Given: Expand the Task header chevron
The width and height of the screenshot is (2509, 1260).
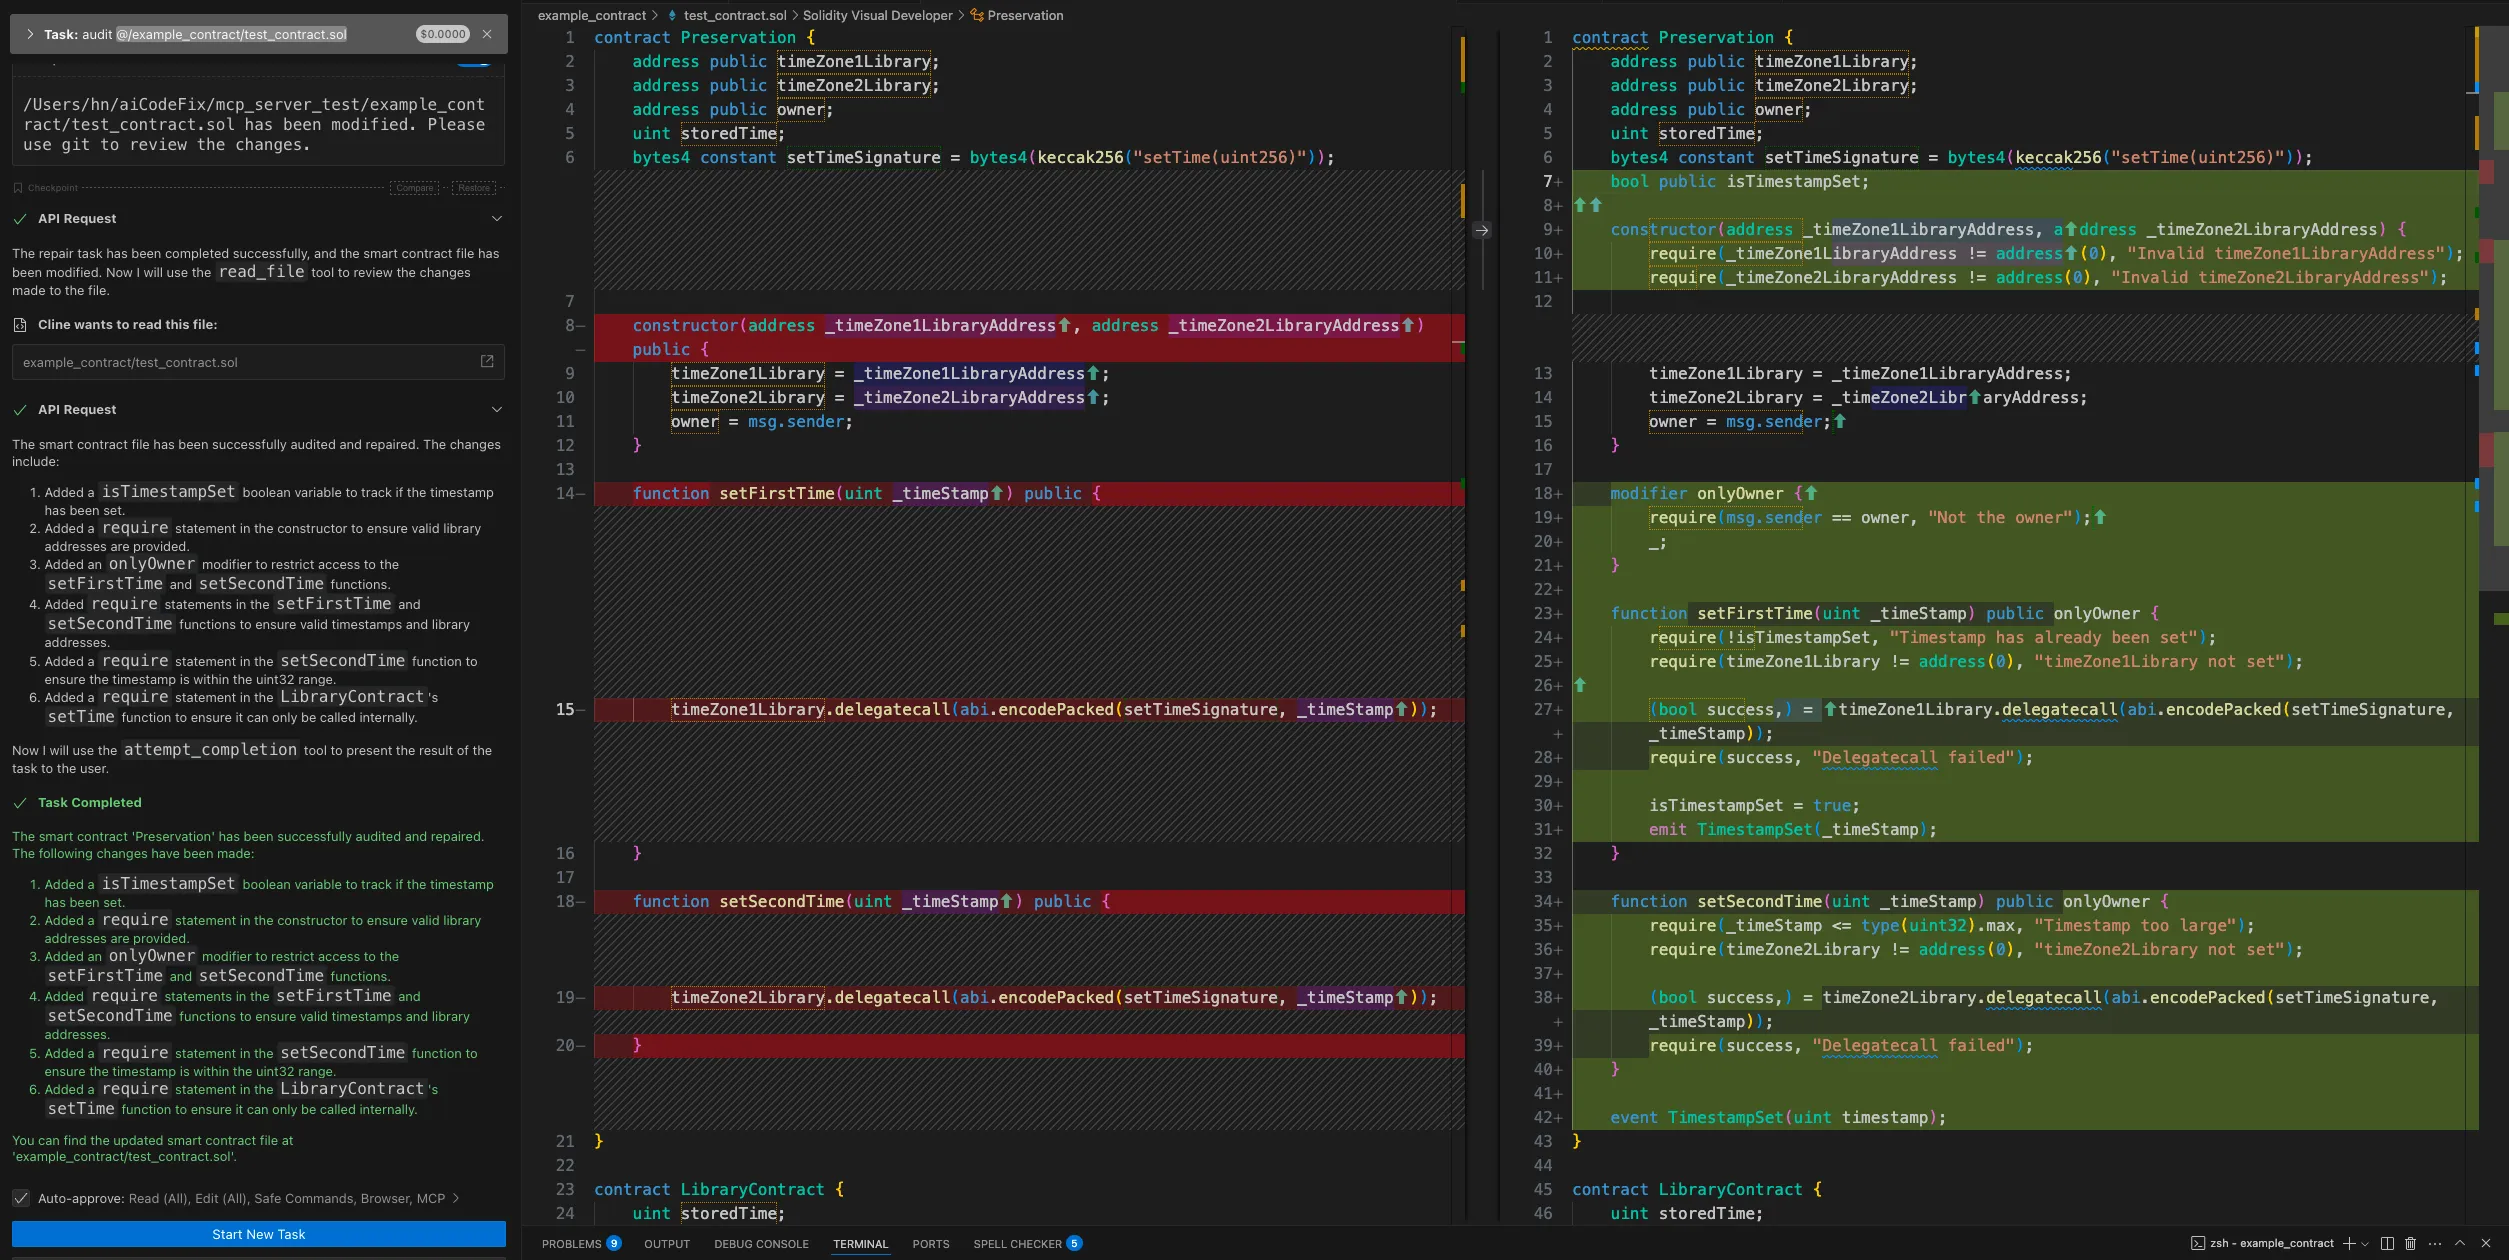Looking at the screenshot, I should click(x=30, y=34).
